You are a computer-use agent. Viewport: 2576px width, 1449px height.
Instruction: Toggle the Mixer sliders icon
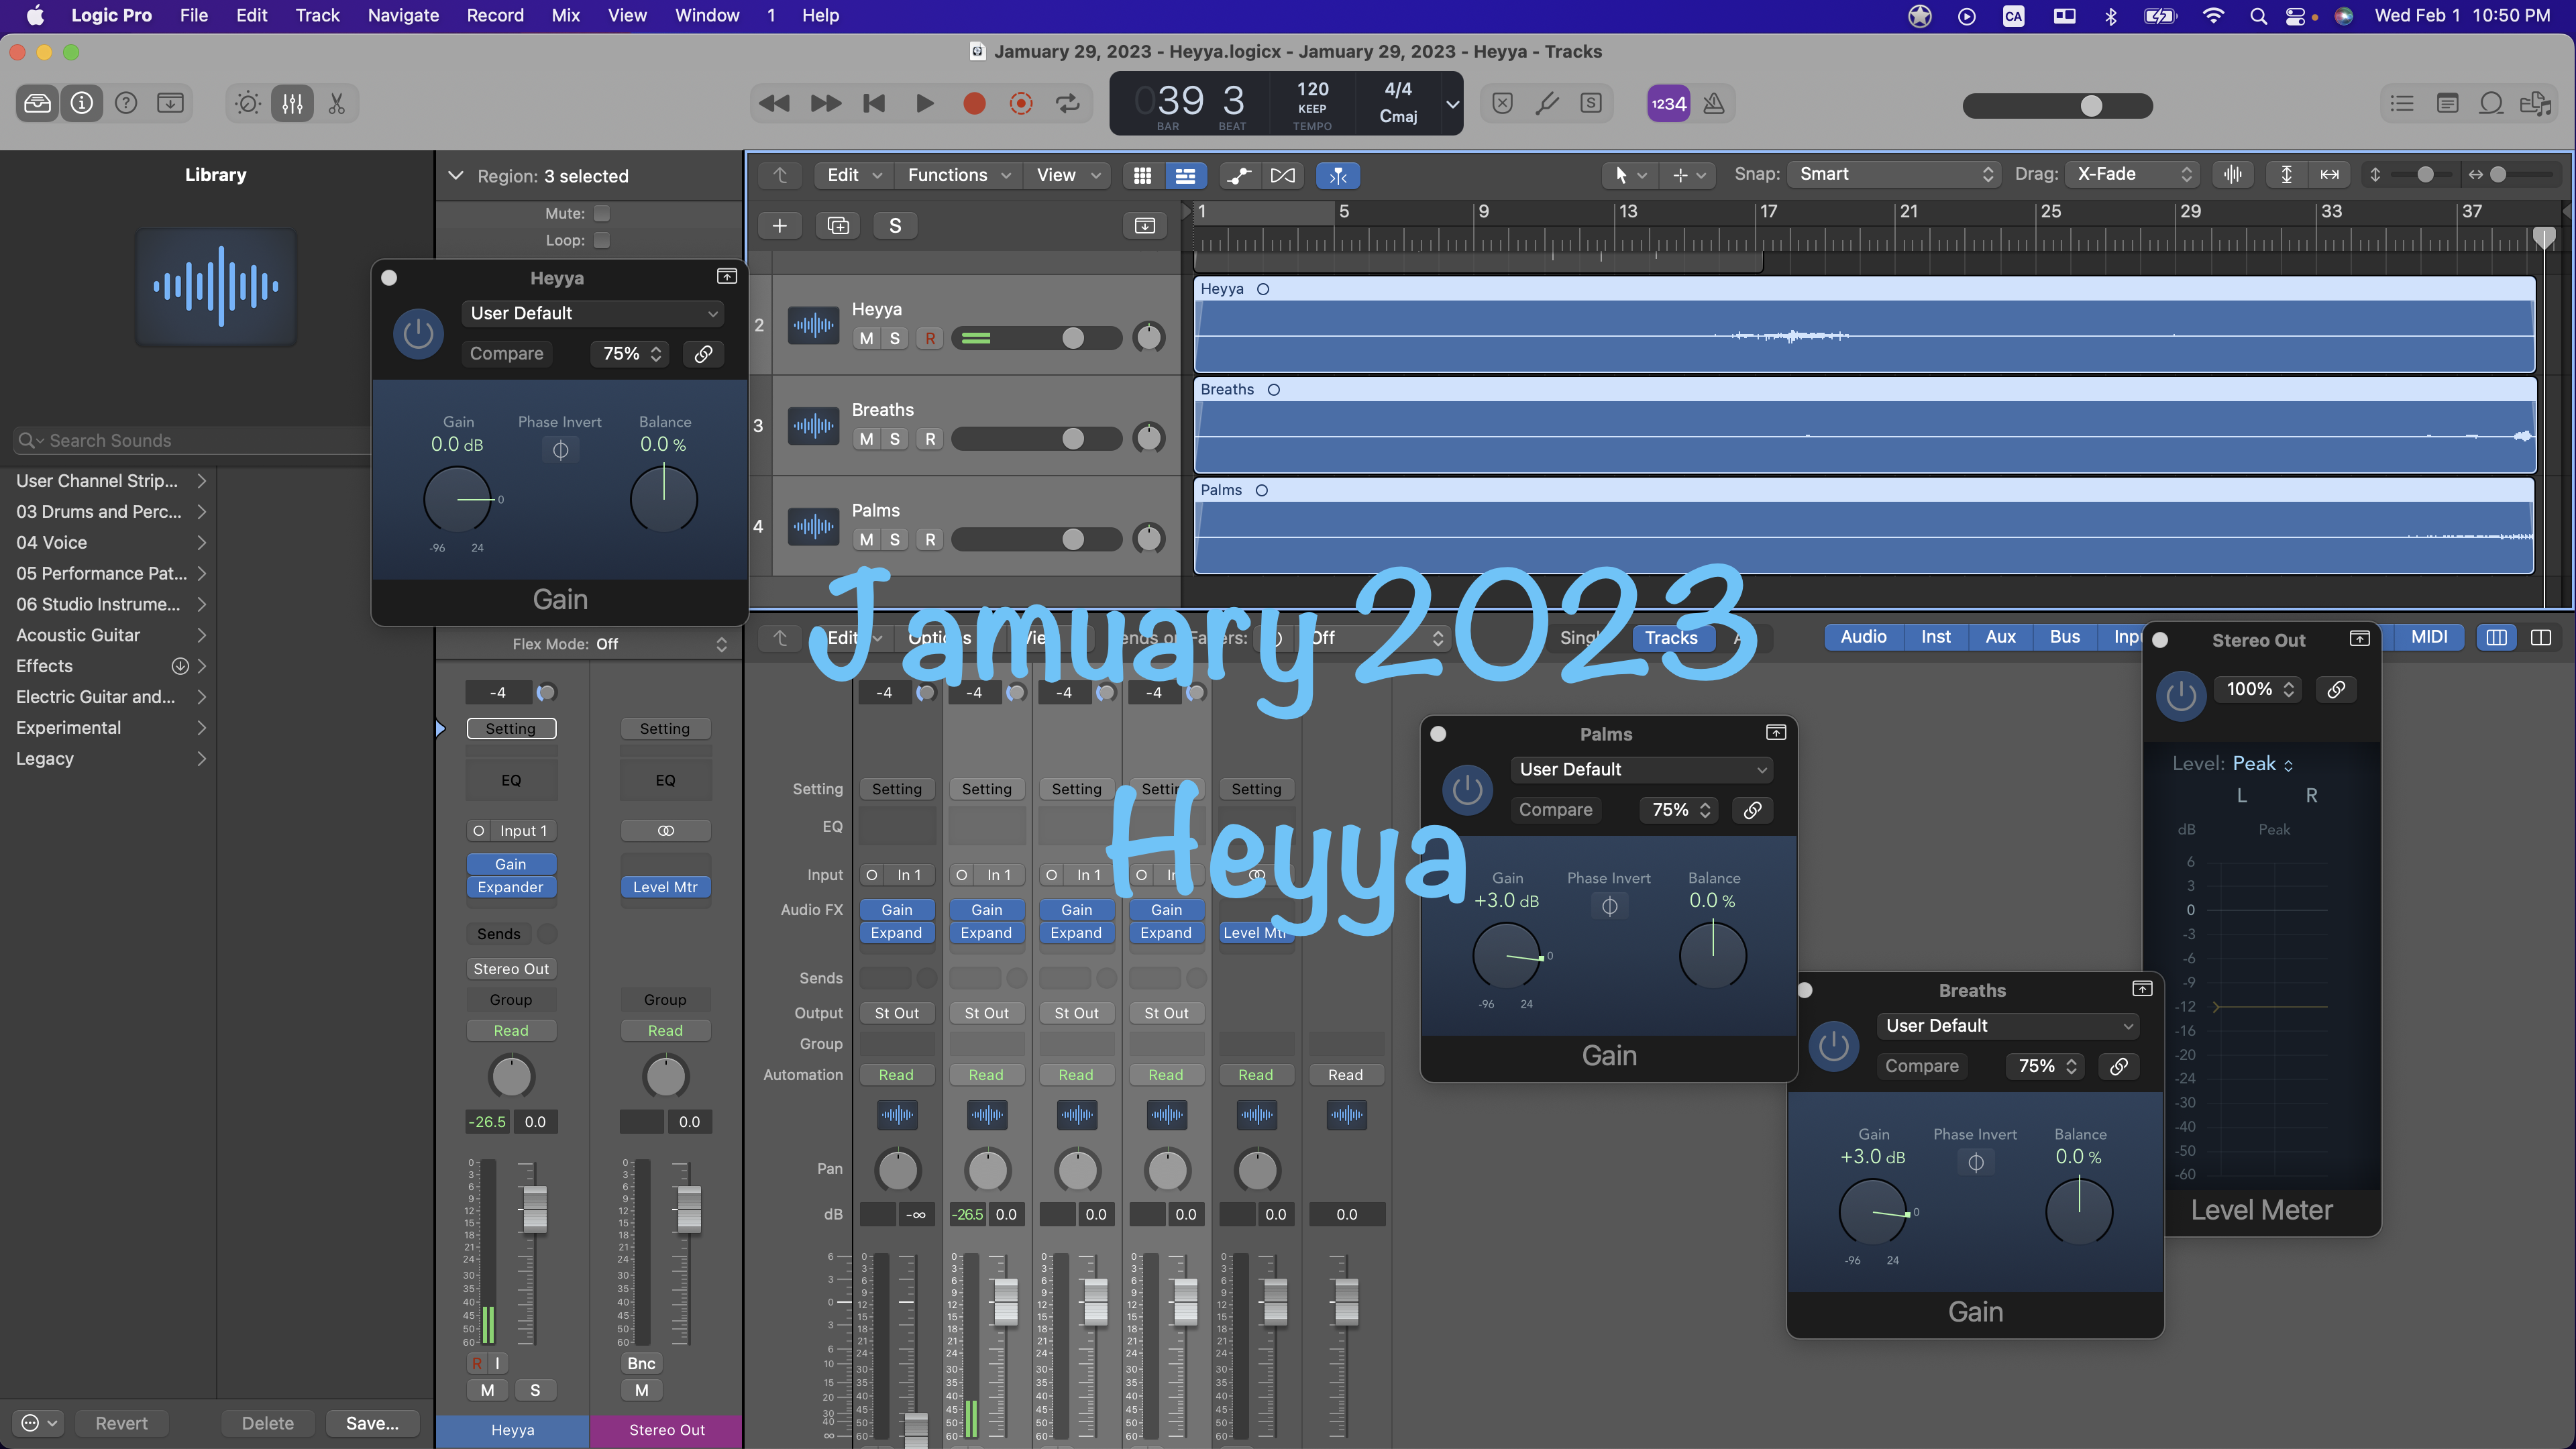click(x=292, y=103)
